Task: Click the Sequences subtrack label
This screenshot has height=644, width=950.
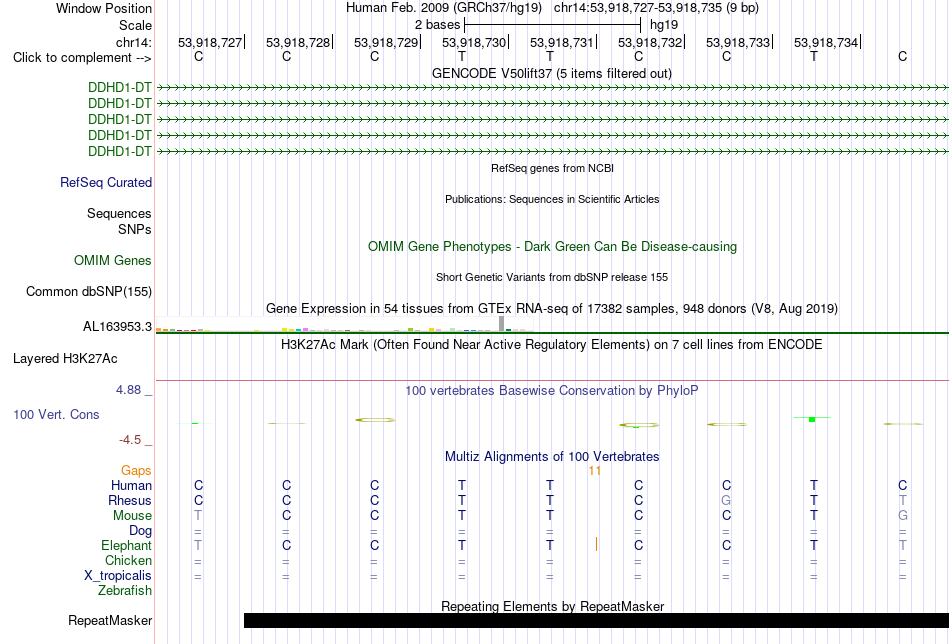Action: pyautogui.click(x=119, y=213)
